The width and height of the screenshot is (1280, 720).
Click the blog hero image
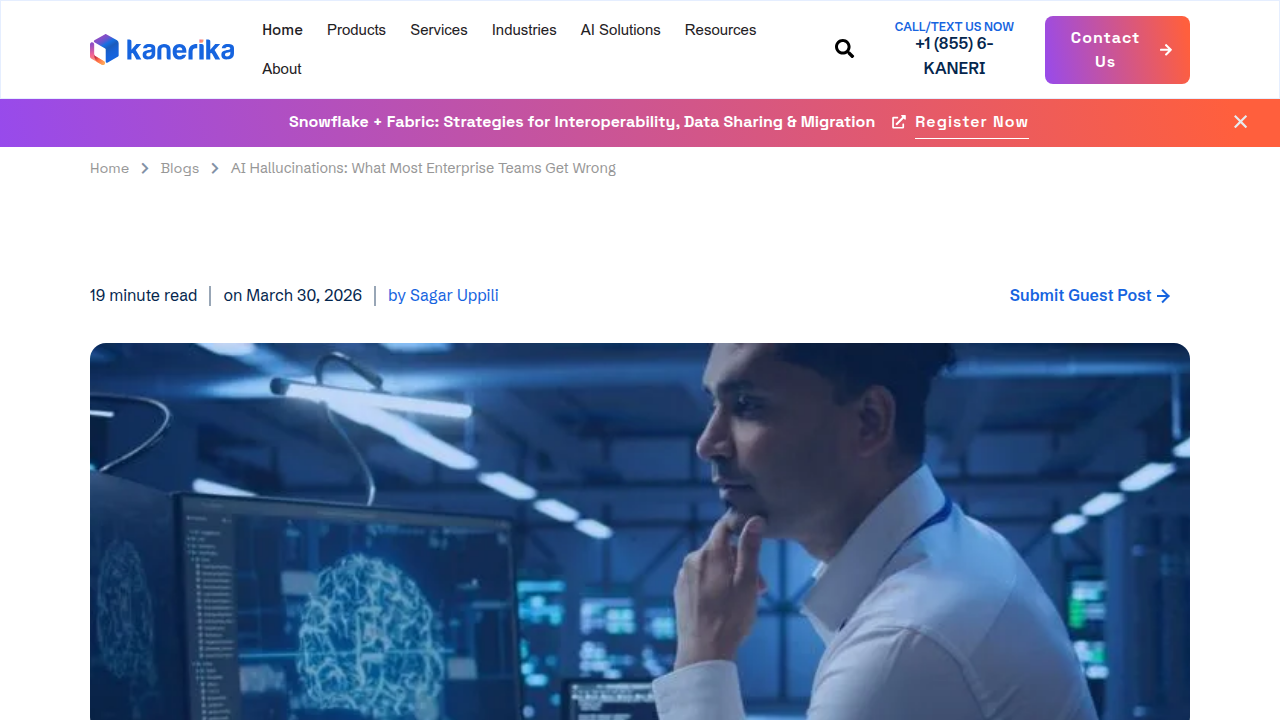[640, 531]
